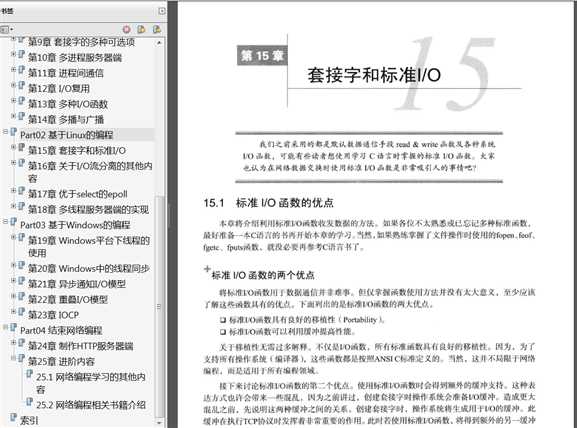Screen dimensions: 577x428
Task: Click bookmark icon beside Part02 基于Linux的编程
Action: (14, 132)
